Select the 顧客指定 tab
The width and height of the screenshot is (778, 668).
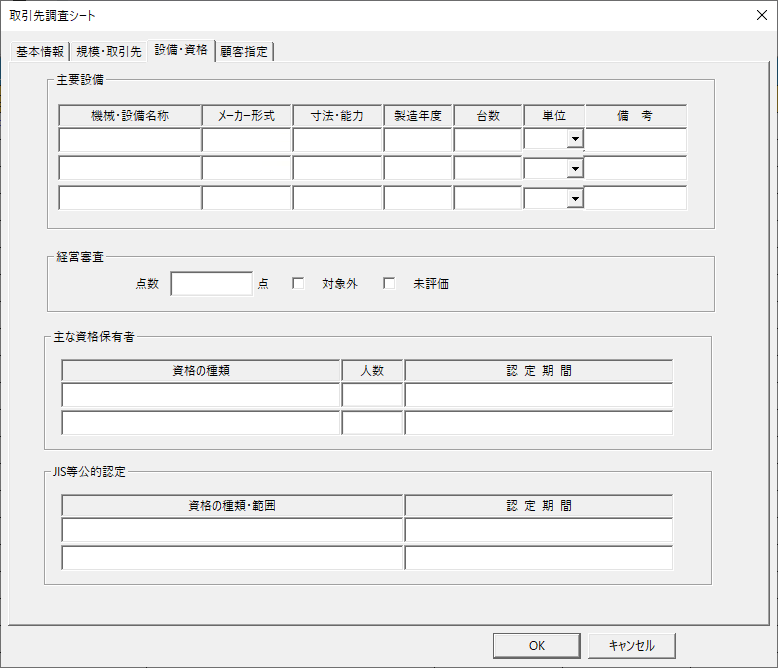(244, 52)
